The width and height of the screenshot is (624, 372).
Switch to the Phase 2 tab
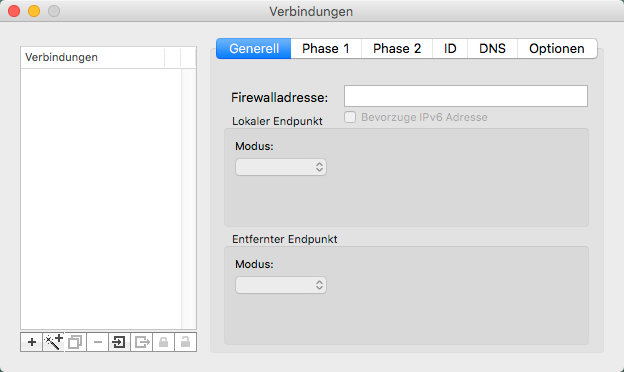coord(397,49)
